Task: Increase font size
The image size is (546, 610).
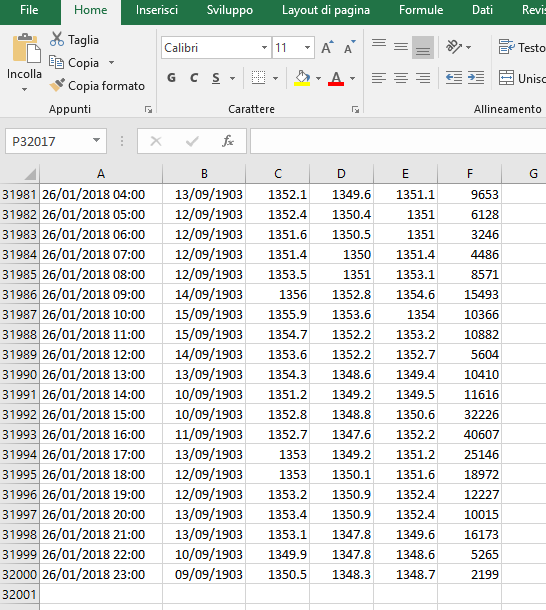Action: pyautogui.click(x=327, y=47)
